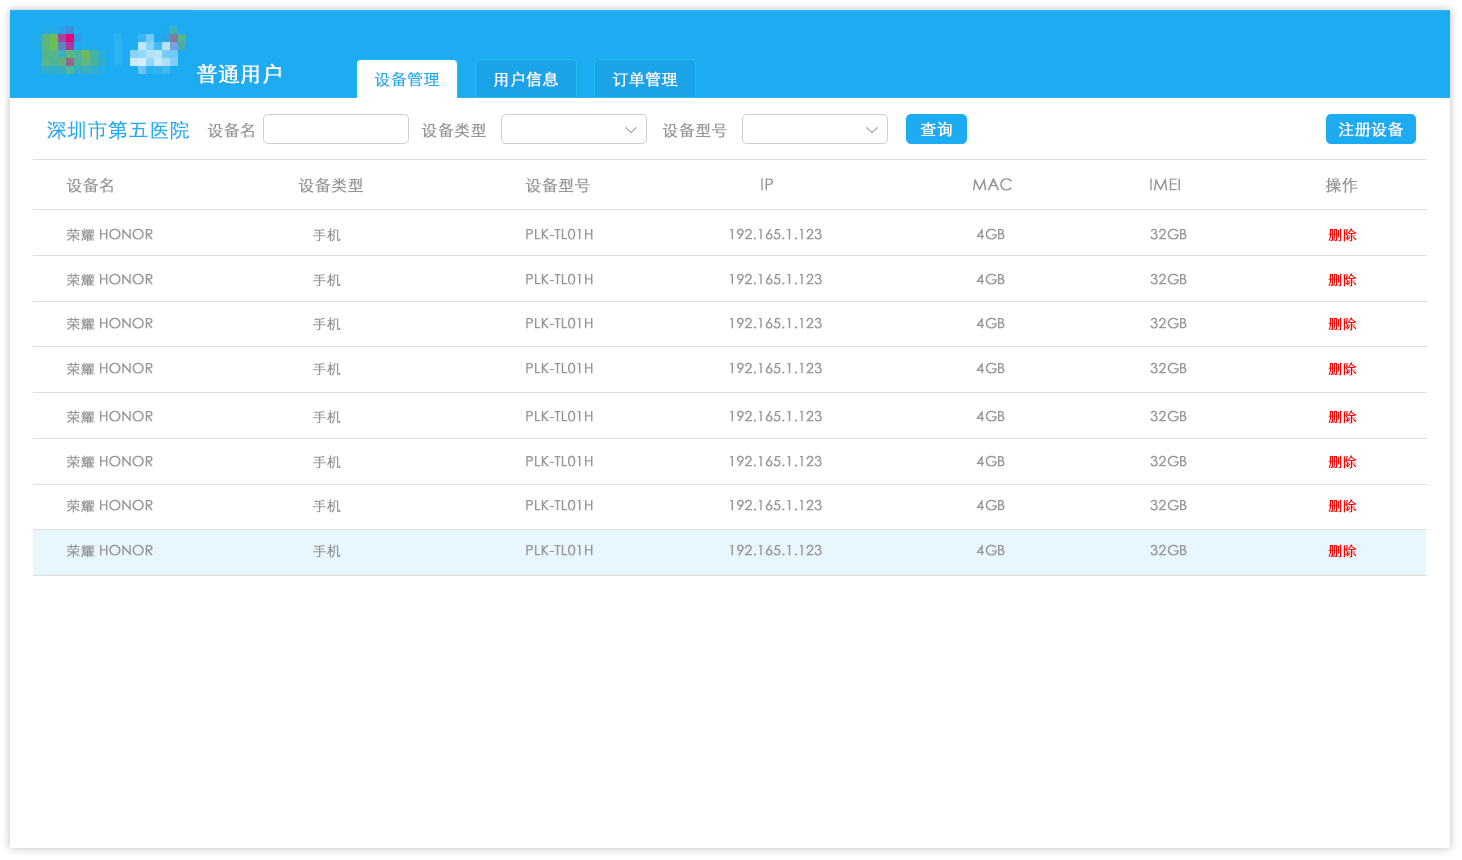Screen dimensions: 1462x860
Task: Click the 普通用户 user role label
Action: click(x=240, y=74)
